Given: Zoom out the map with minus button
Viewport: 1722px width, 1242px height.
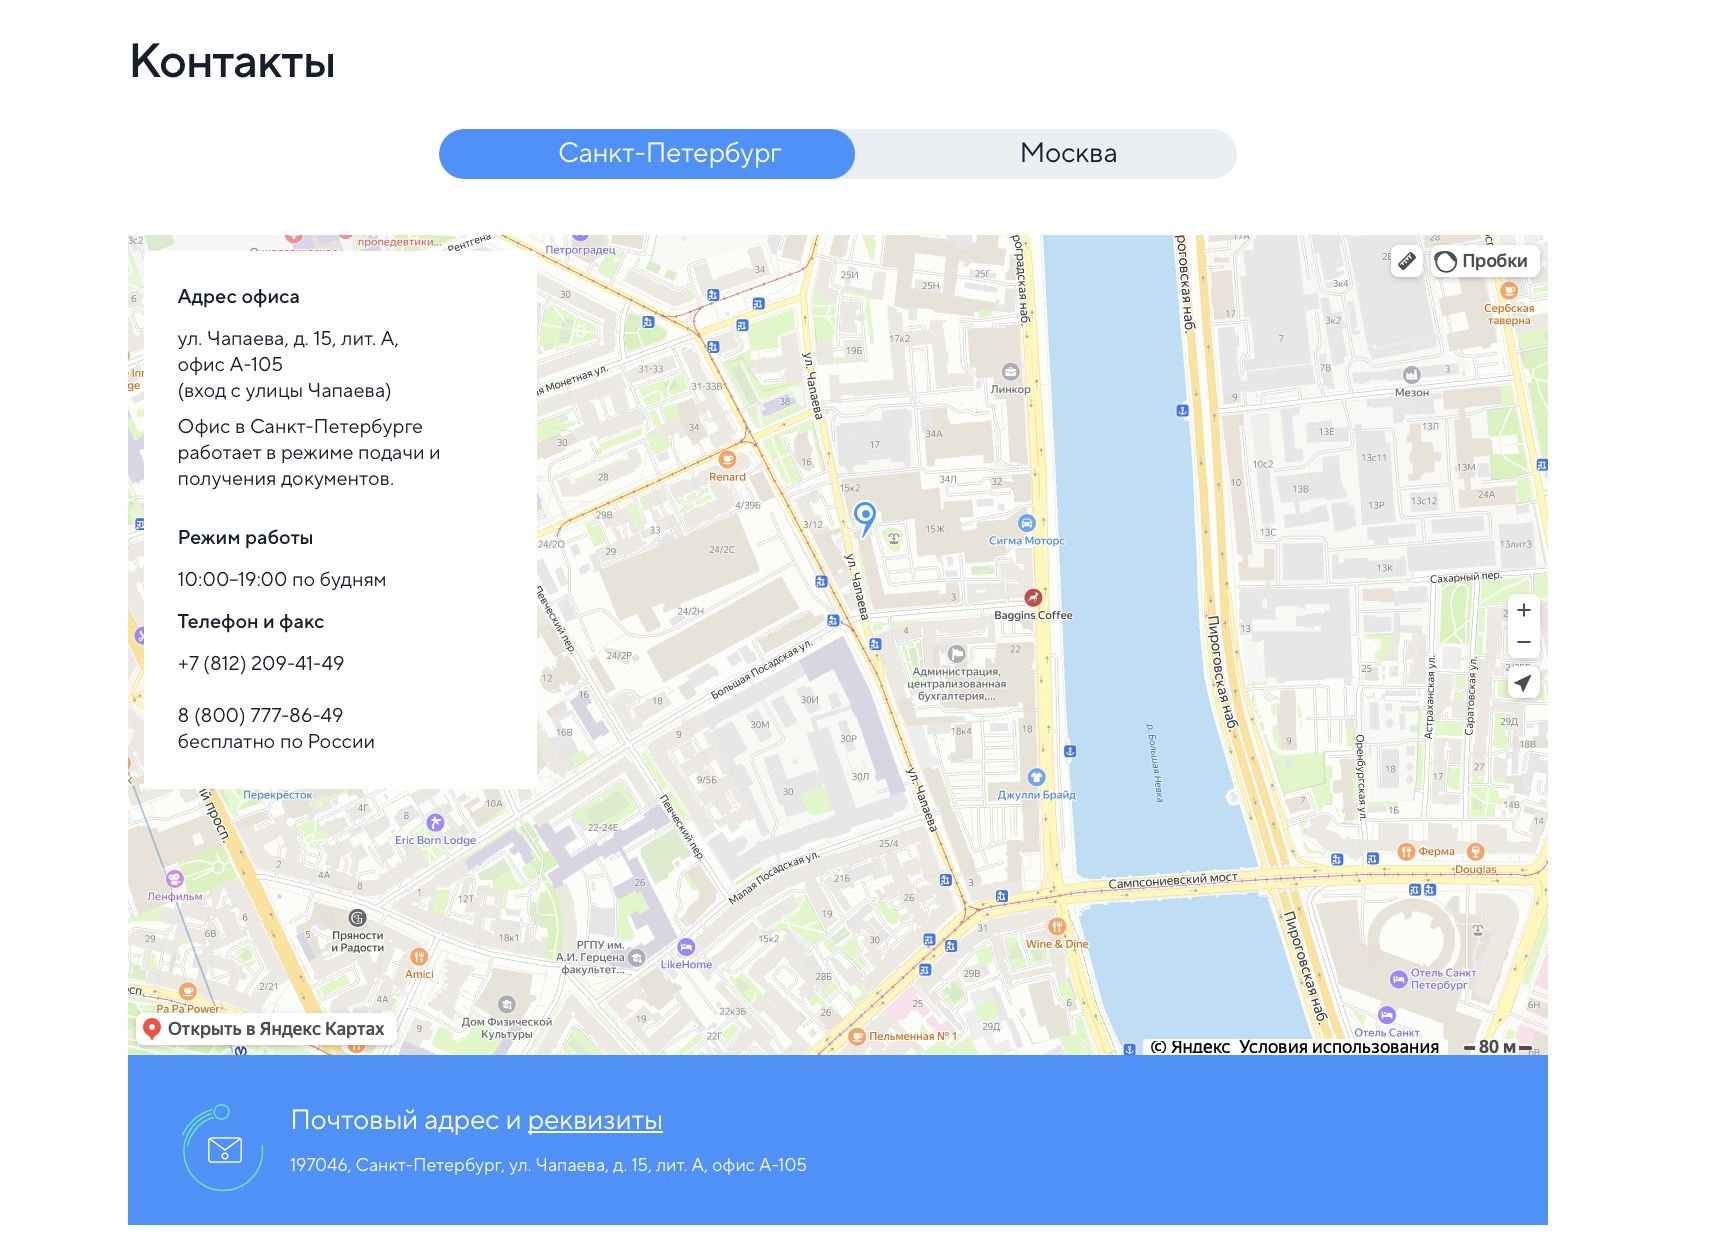Looking at the screenshot, I should (1523, 642).
